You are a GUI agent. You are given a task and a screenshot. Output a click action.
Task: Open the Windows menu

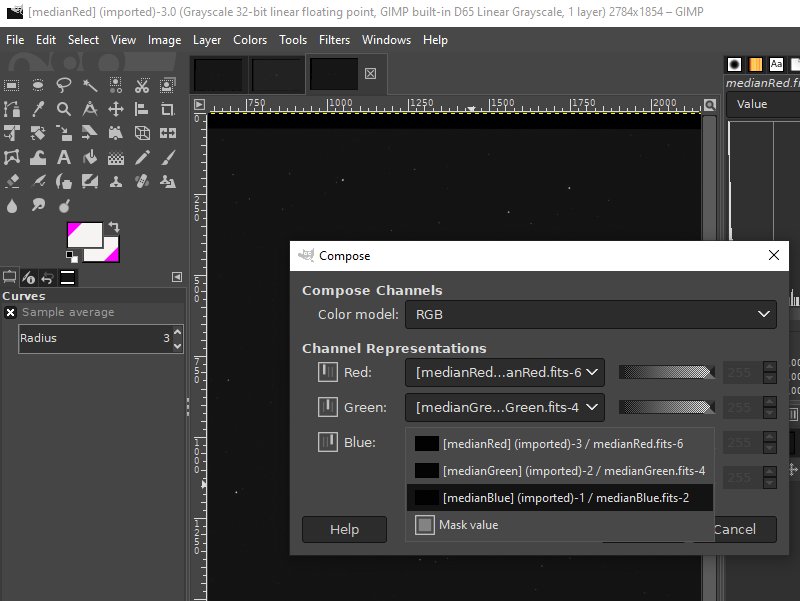tap(386, 40)
